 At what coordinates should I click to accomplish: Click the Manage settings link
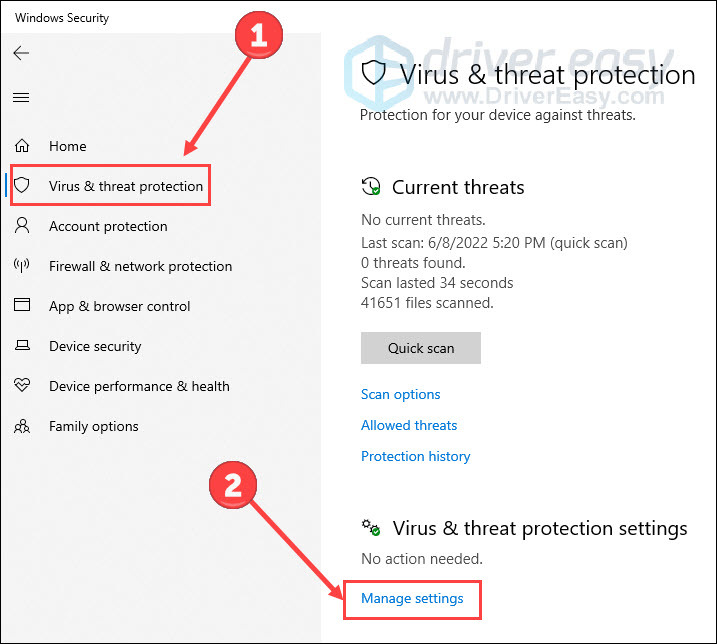[x=412, y=598]
